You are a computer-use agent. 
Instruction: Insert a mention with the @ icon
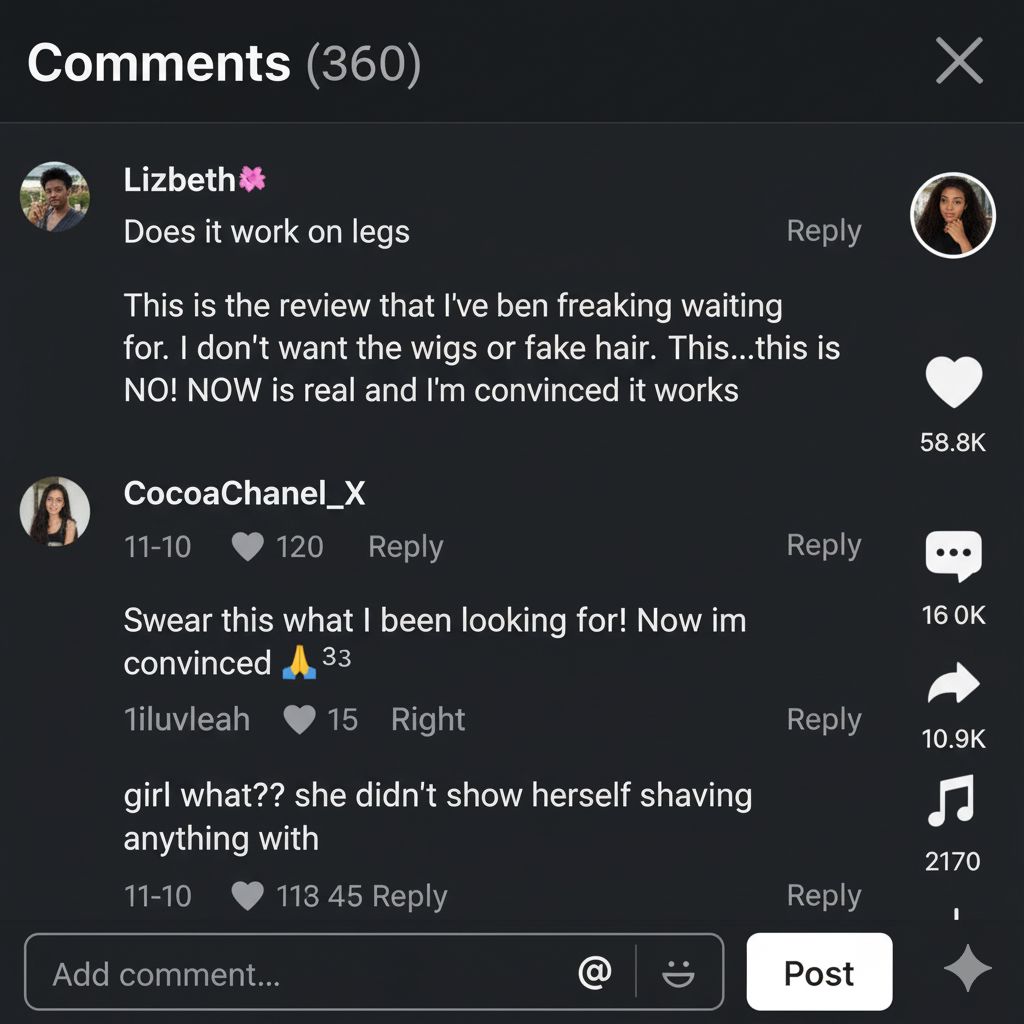595,972
